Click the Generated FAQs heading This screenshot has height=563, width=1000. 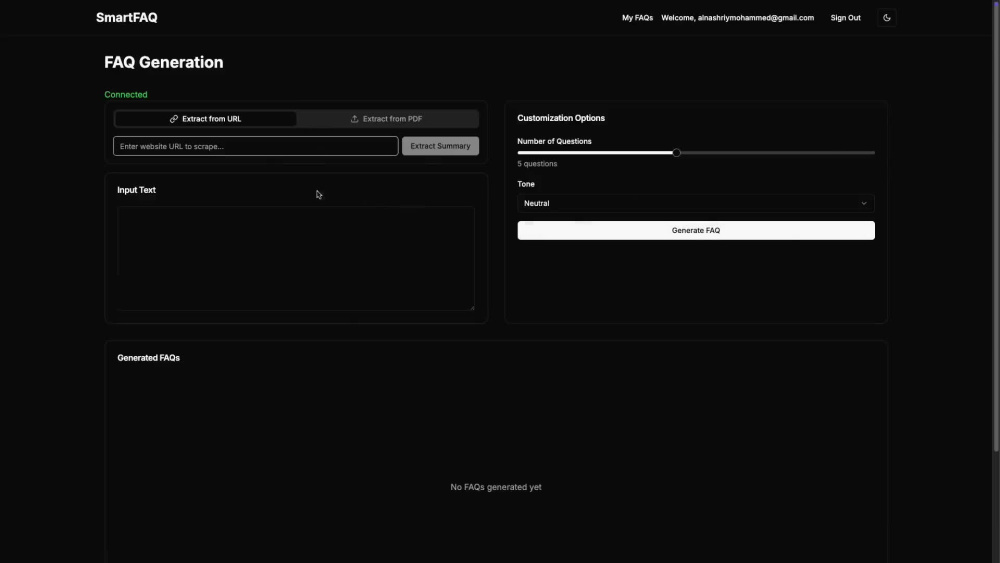[149, 358]
